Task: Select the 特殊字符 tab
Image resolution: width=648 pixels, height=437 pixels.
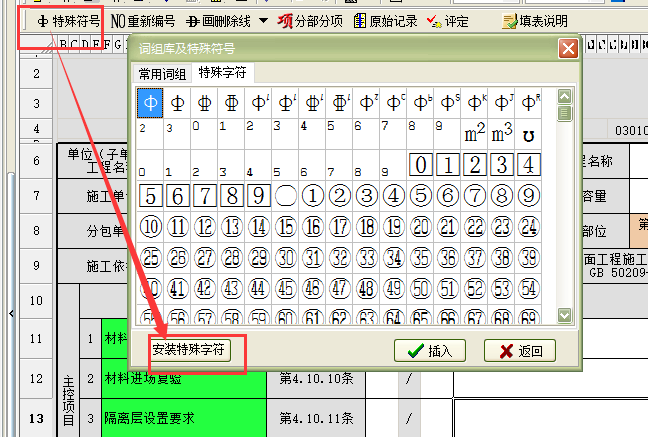Action: click(224, 73)
